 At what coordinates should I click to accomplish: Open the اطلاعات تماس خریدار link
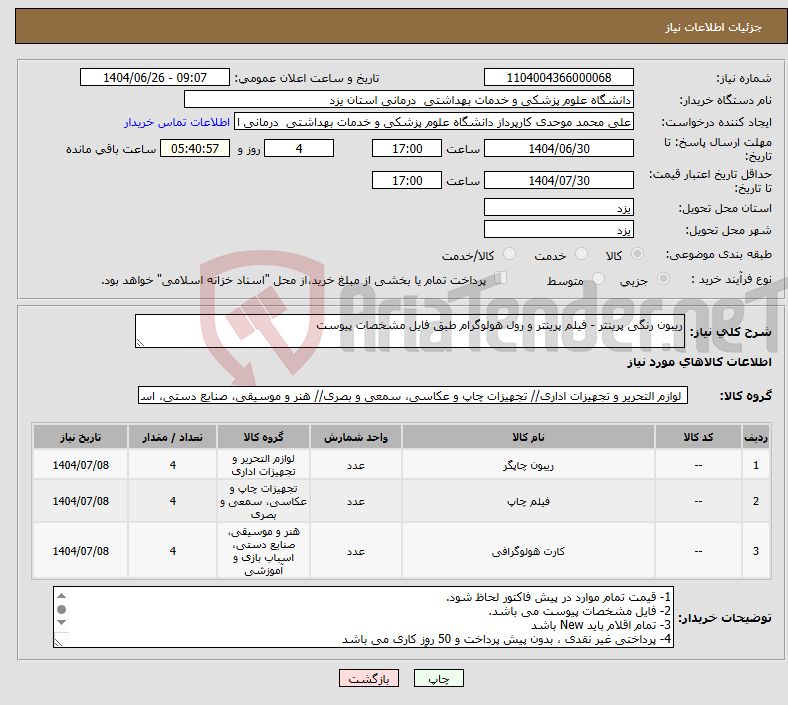point(177,122)
